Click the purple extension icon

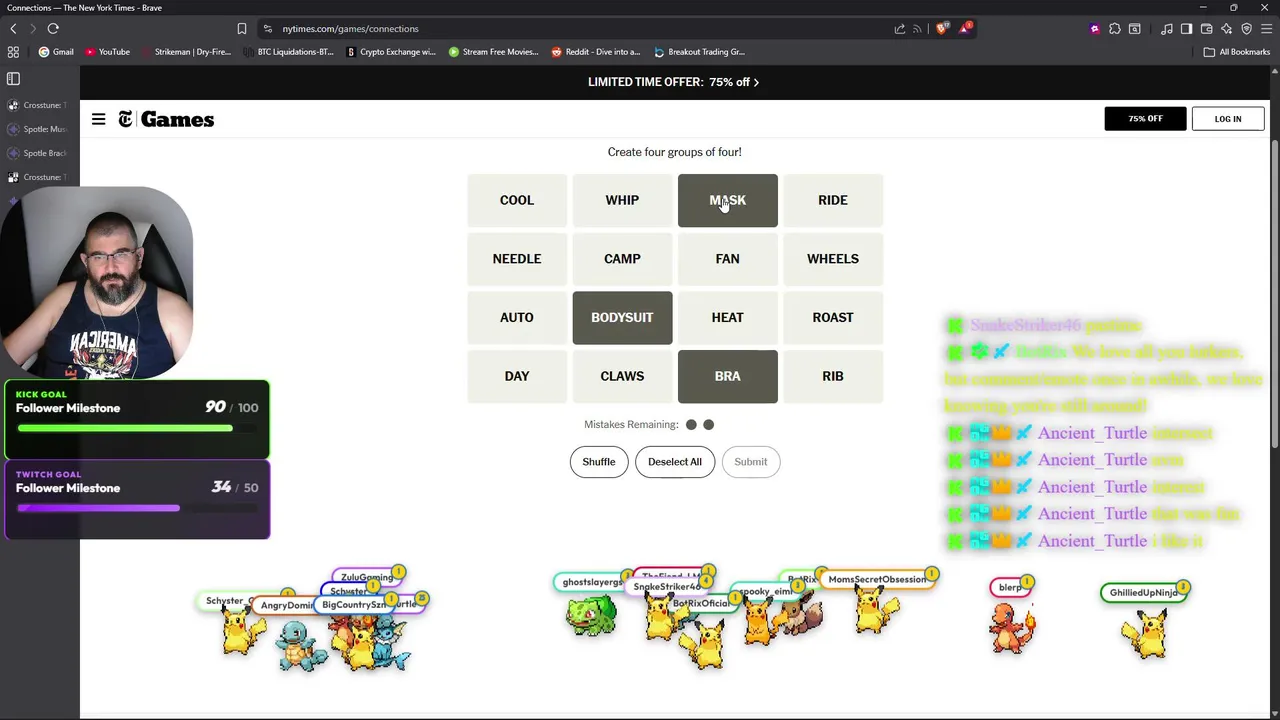[1095, 29]
